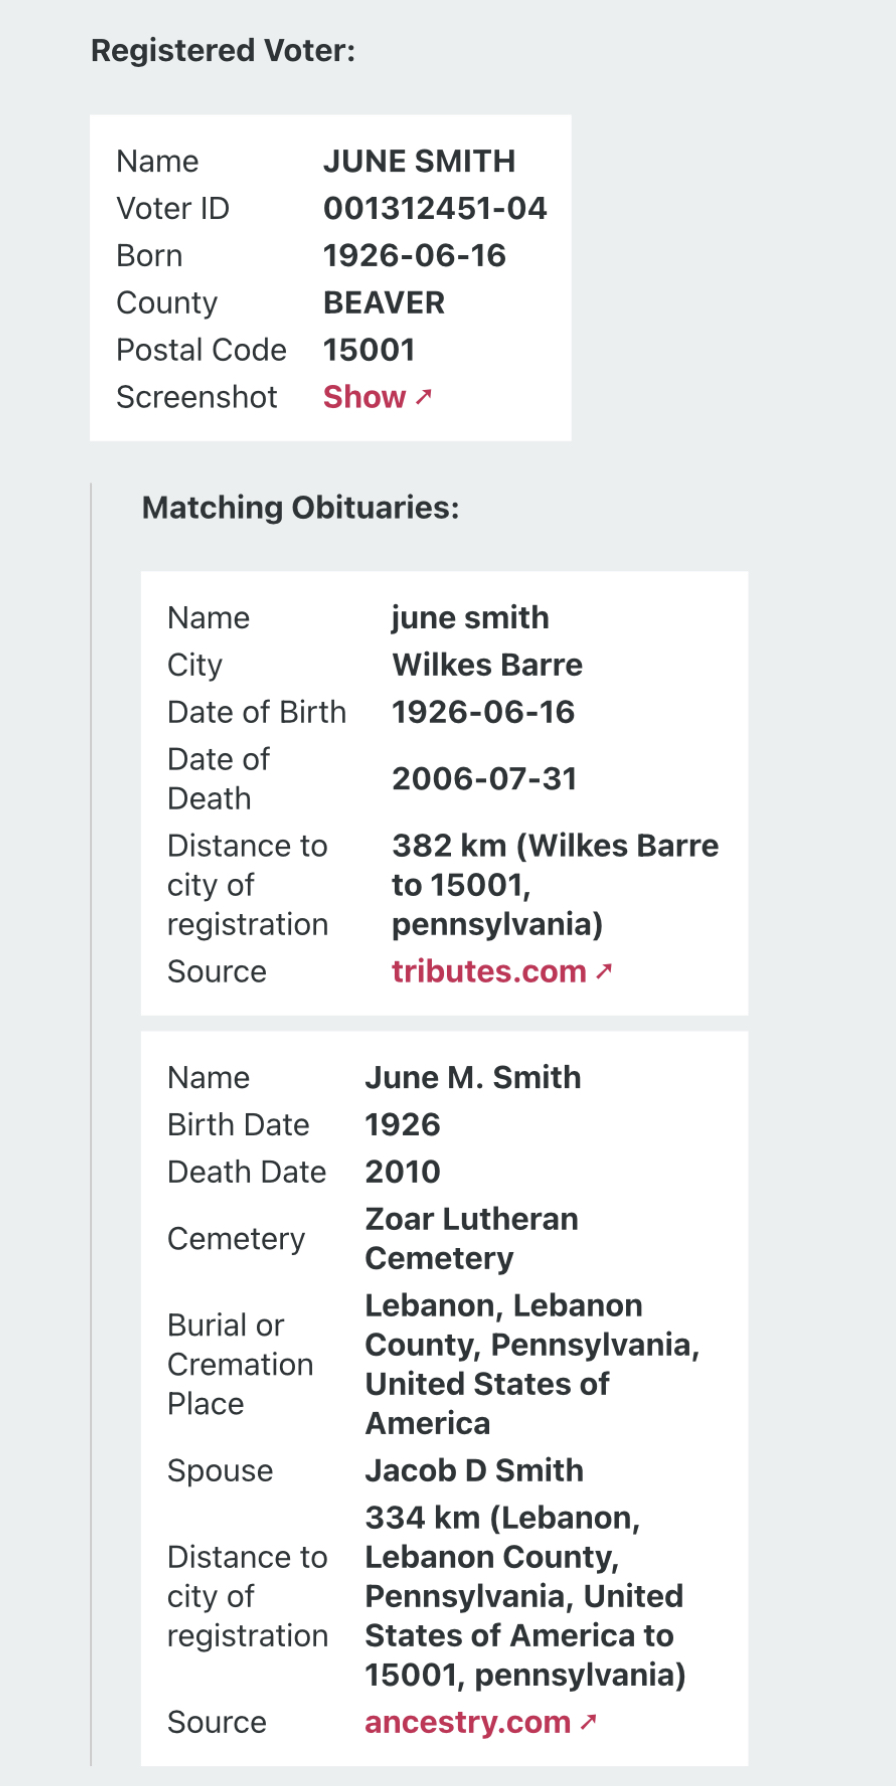Open the tributes.com source link

click(501, 971)
